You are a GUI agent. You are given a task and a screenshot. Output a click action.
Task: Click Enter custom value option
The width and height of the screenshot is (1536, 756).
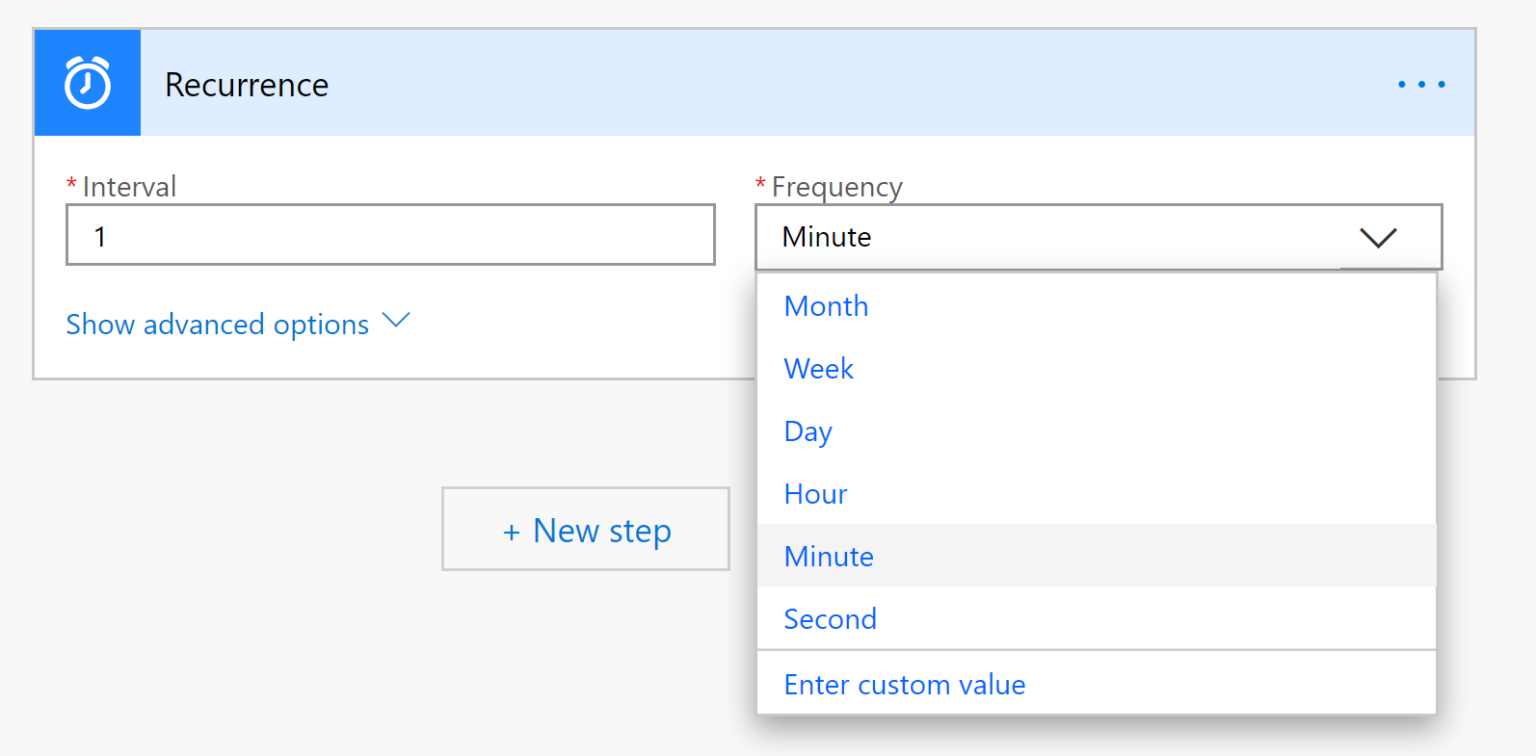[x=904, y=684]
